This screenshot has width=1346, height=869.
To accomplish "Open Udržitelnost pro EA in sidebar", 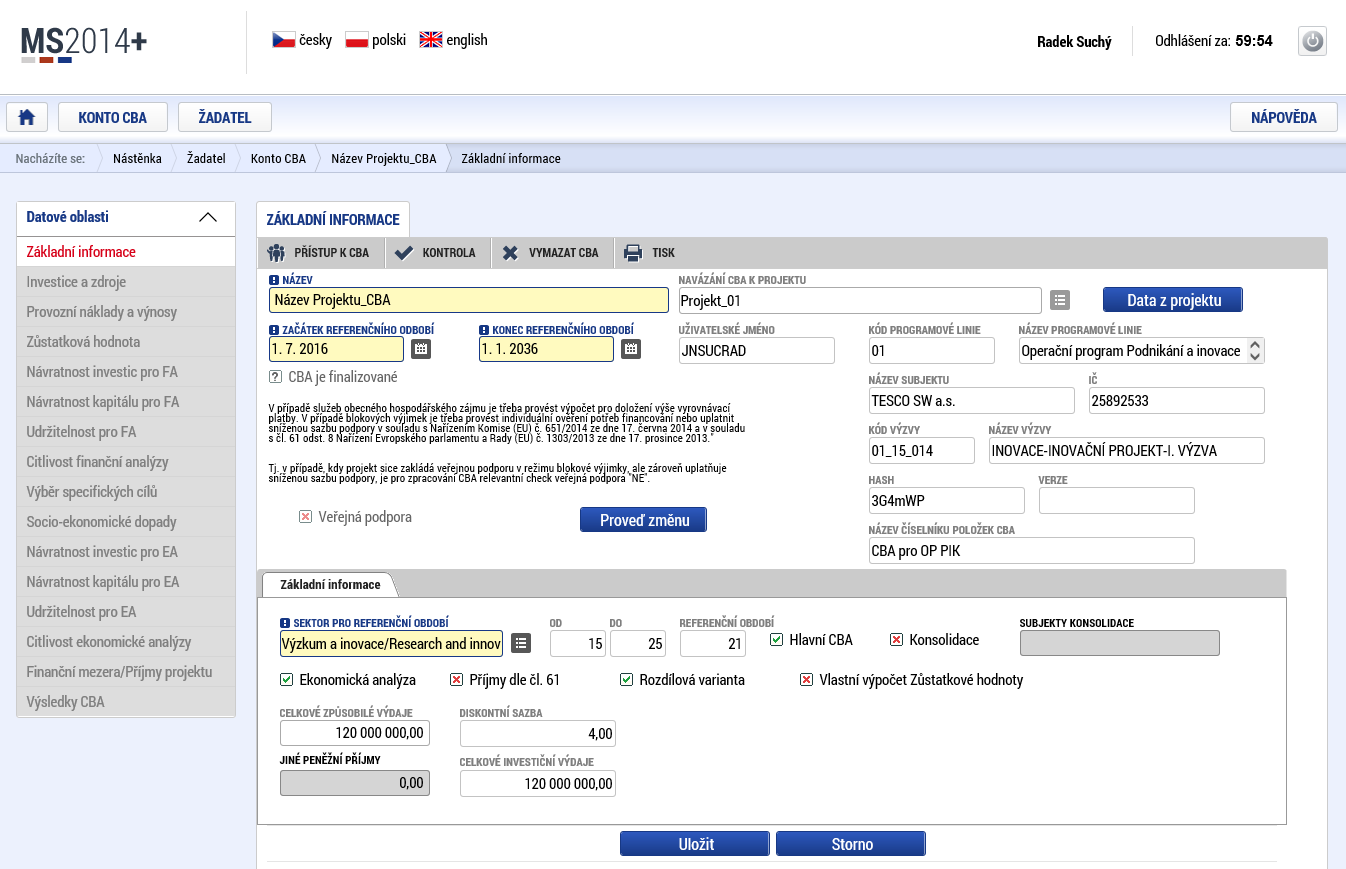I will 126,612.
